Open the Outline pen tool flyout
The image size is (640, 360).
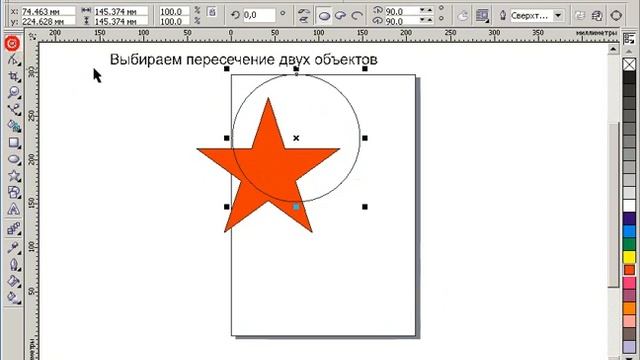(x=13, y=264)
